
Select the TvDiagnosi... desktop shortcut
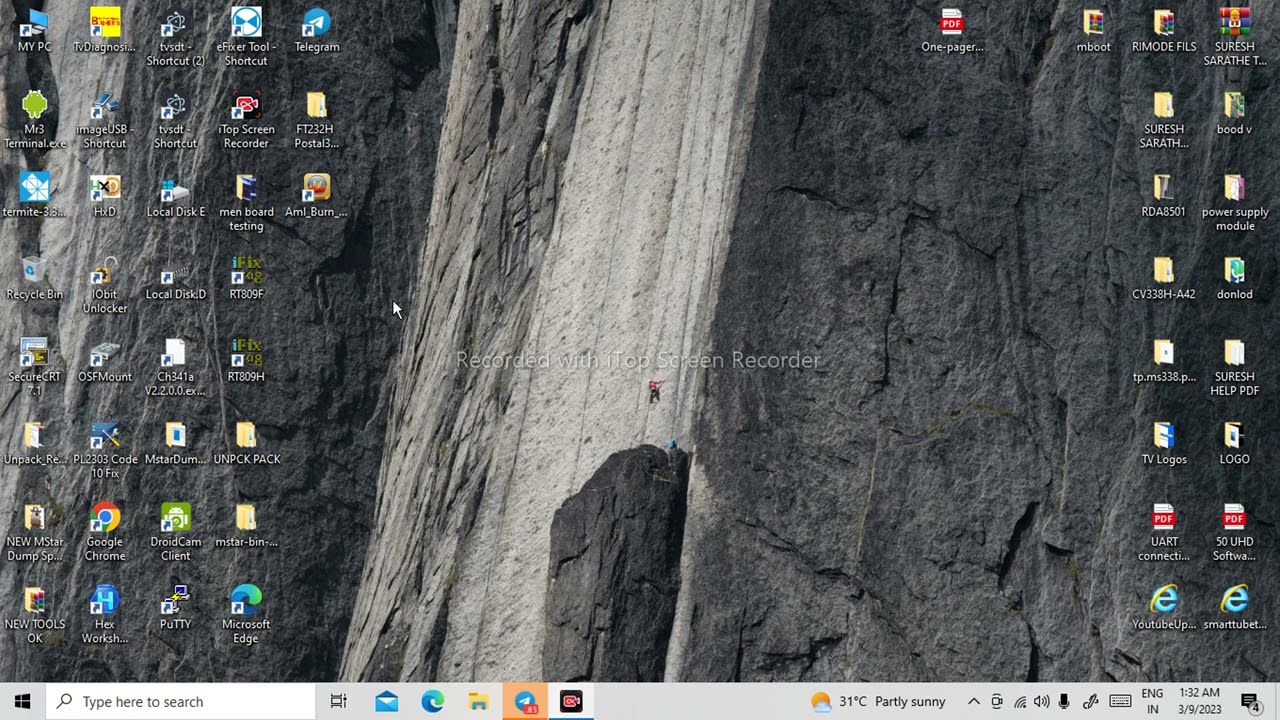pos(105,30)
